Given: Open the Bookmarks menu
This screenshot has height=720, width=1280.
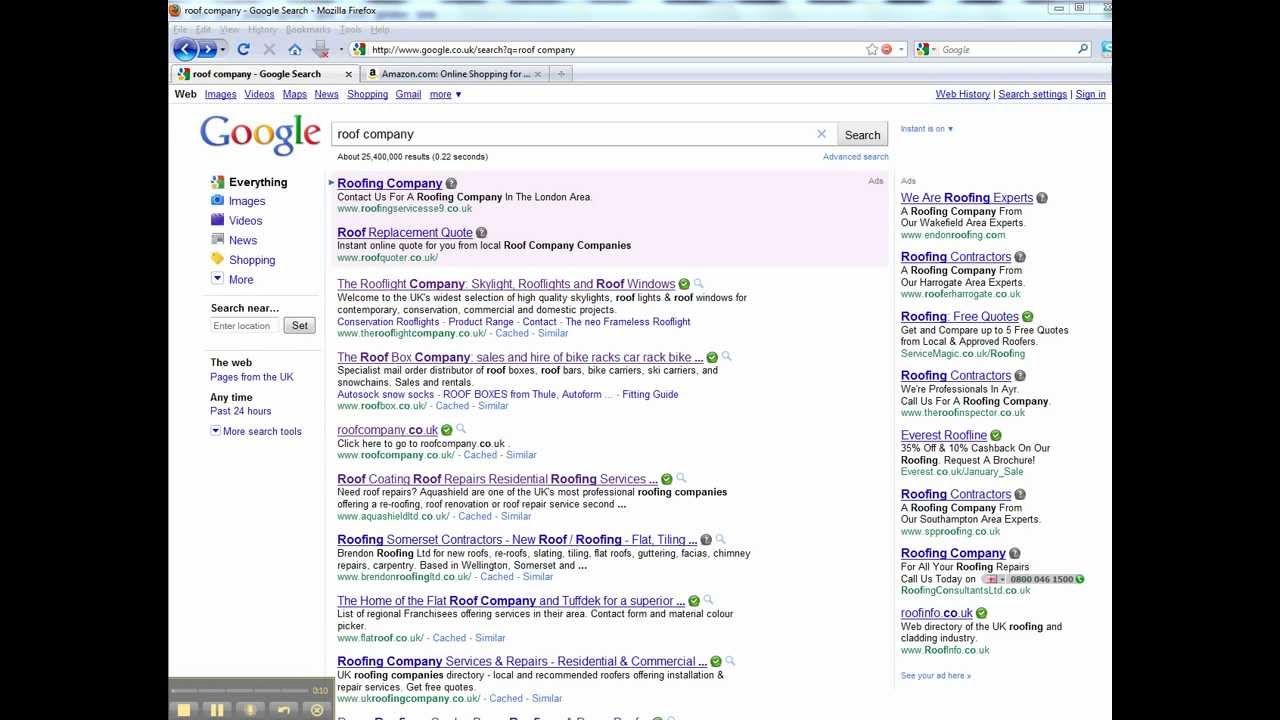Looking at the screenshot, I should pos(308,30).
